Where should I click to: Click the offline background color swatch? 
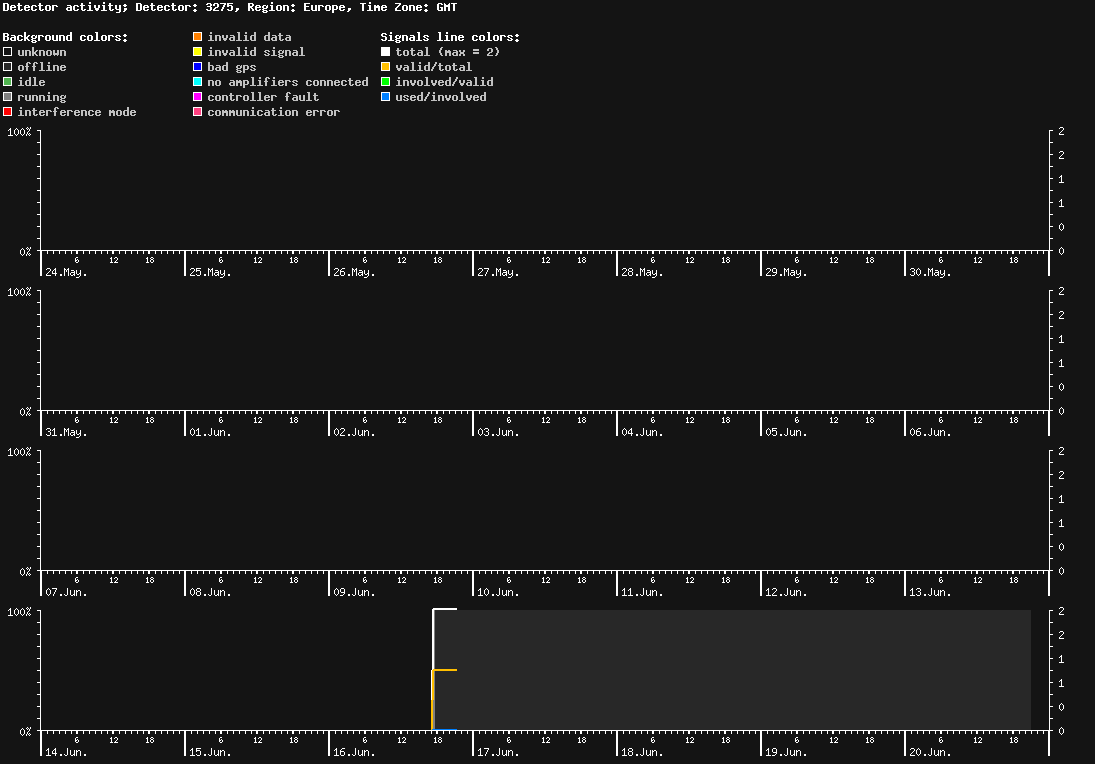pyautogui.click(x=8, y=67)
